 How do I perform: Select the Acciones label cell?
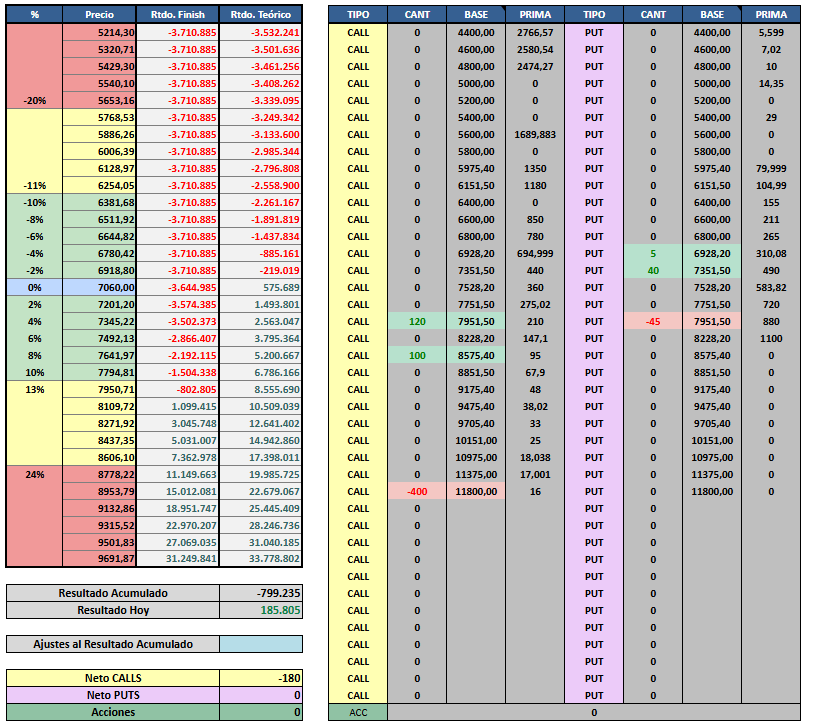[113, 712]
